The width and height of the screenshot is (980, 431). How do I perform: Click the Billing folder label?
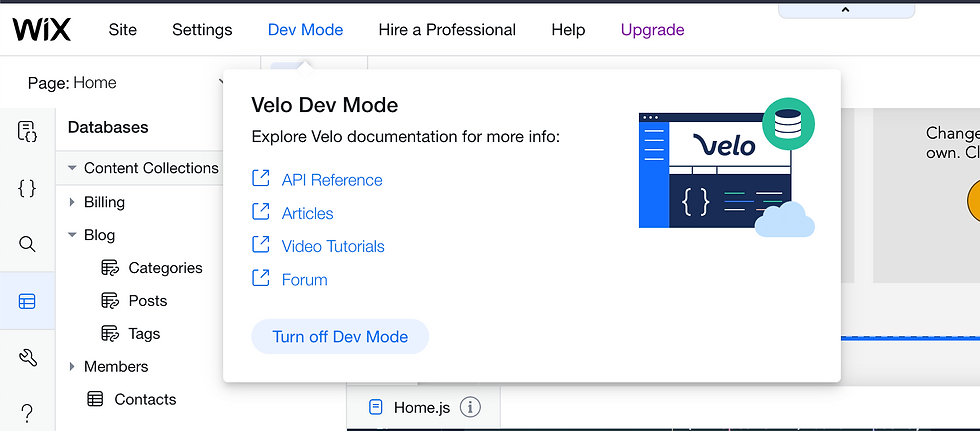[x=104, y=202]
